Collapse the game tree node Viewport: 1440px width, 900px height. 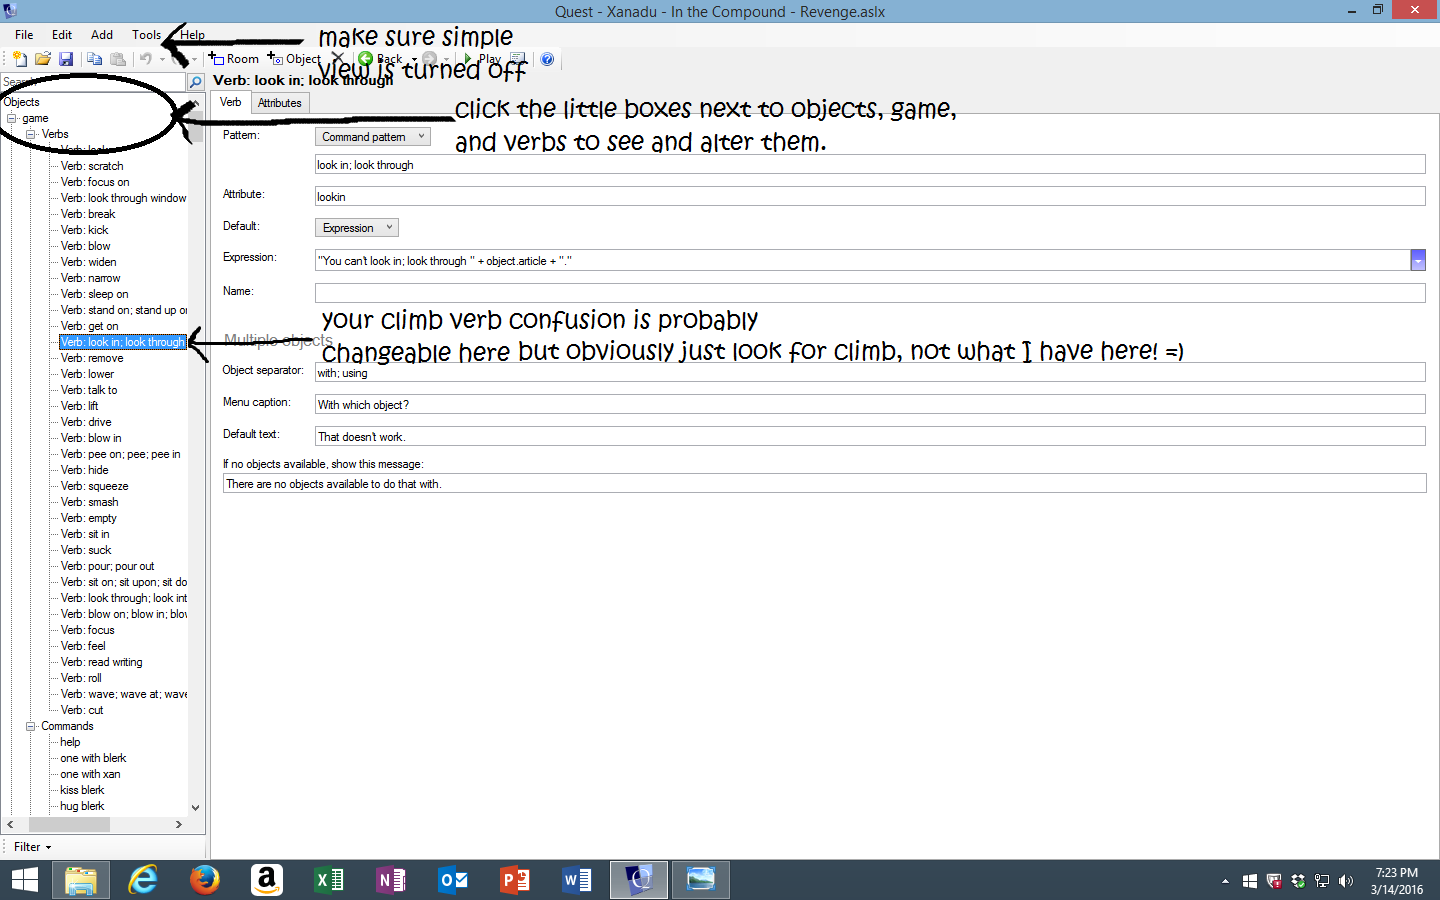[x=12, y=118]
